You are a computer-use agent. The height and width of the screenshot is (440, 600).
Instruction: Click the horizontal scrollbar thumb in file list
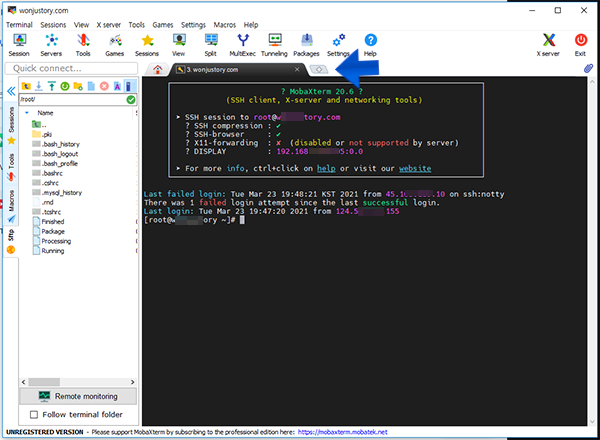pos(44,382)
